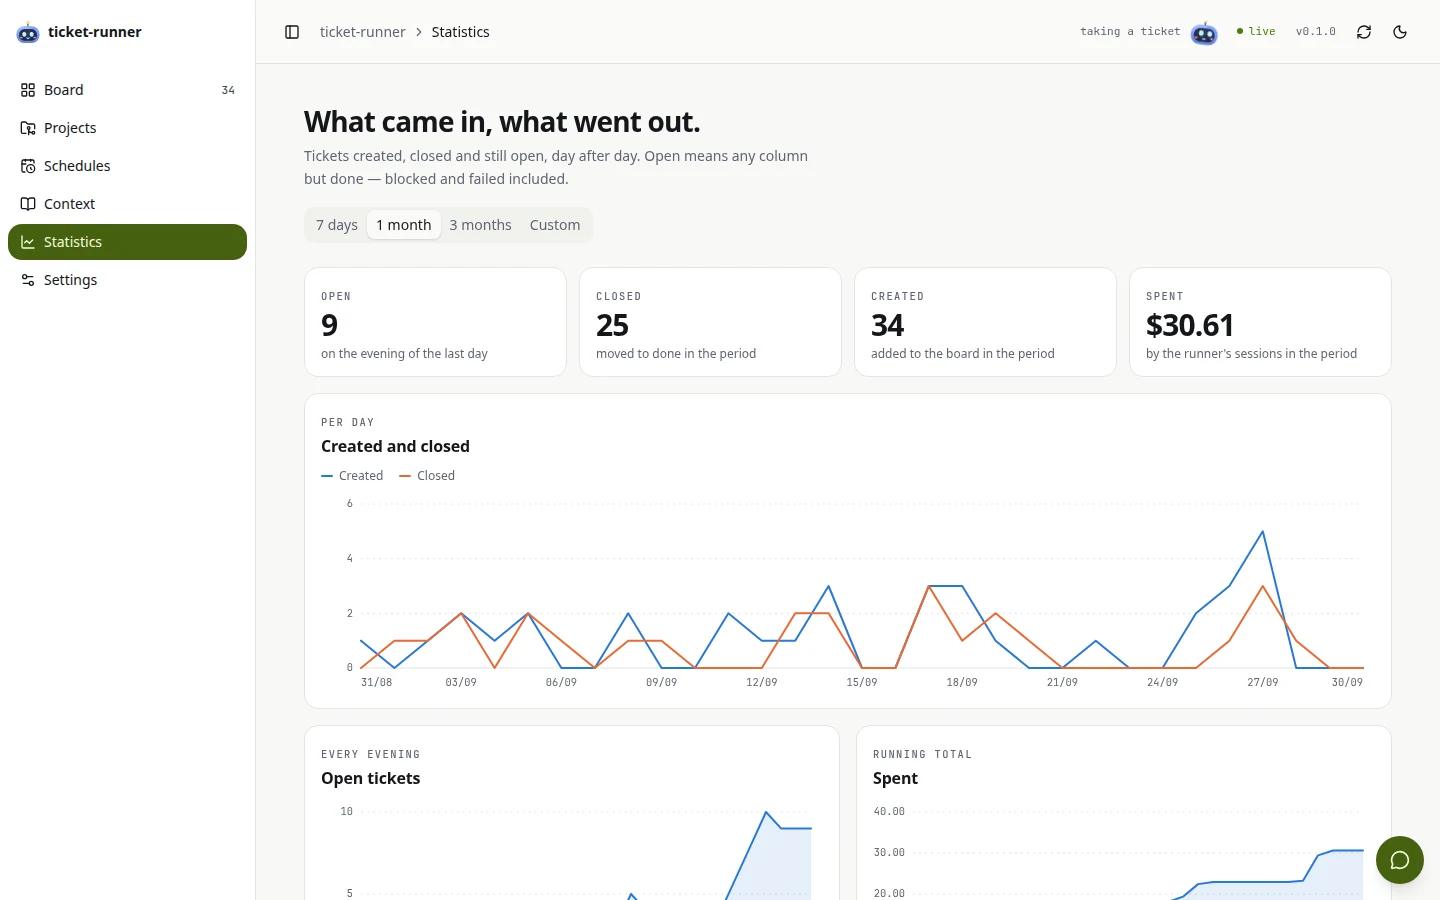Open the chat bubble button
The image size is (1440, 900).
(x=1400, y=860)
